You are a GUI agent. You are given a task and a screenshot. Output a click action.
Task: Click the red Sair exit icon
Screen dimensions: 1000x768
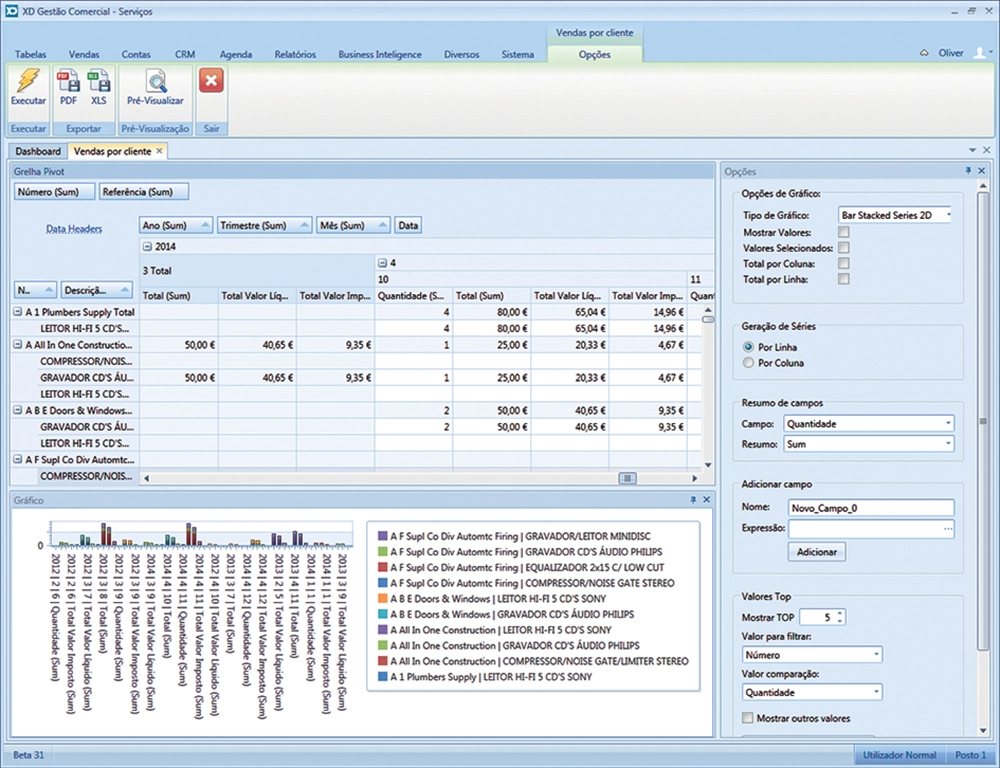tap(210, 82)
